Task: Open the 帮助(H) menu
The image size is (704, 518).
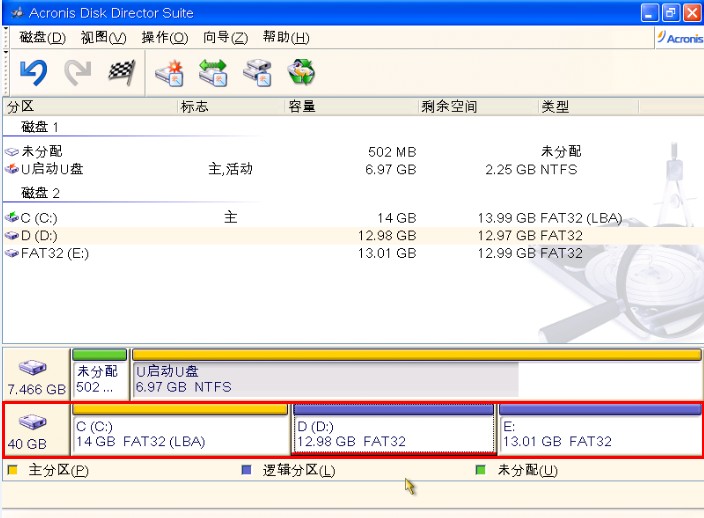Action: click(x=286, y=37)
